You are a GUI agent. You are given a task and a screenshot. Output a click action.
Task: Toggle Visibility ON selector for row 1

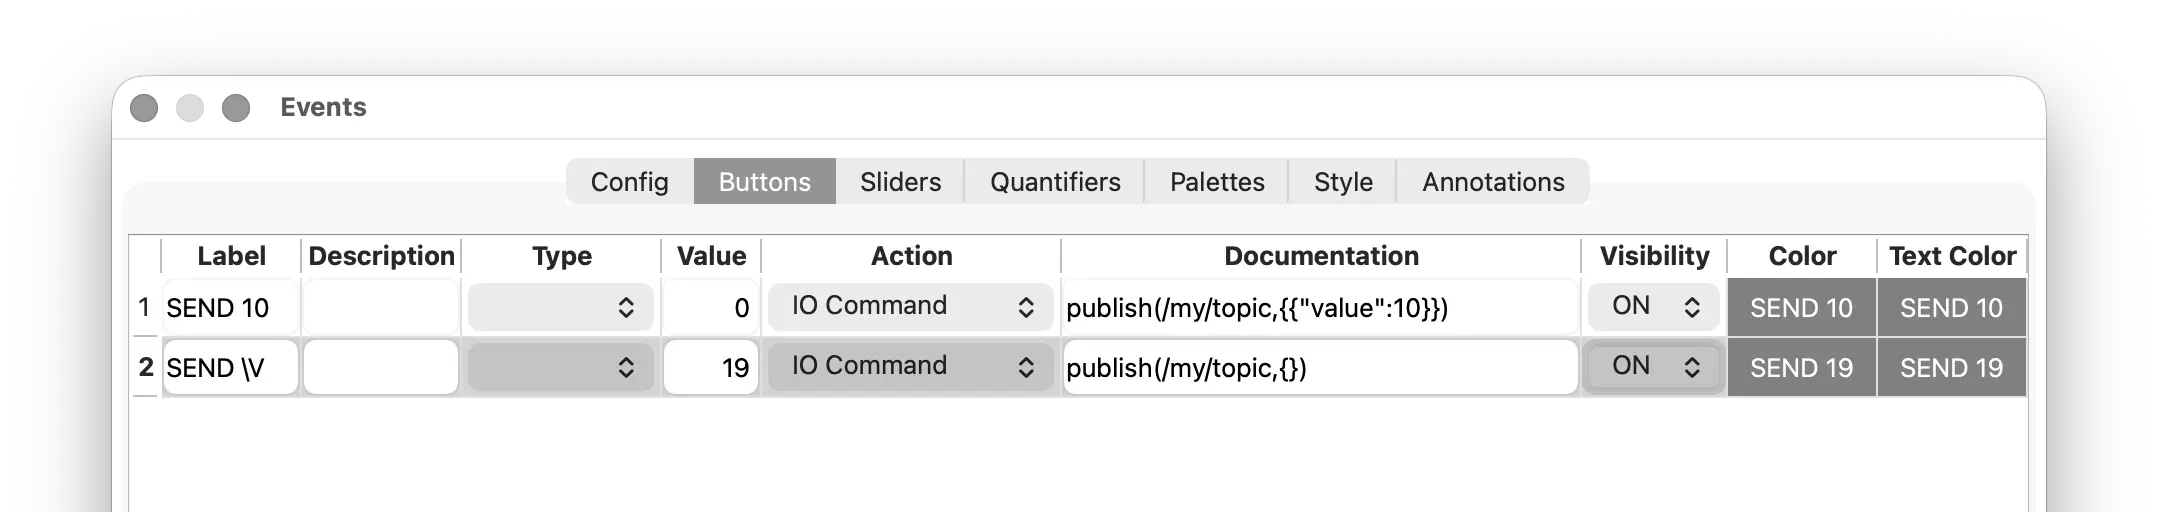[1654, 307]
